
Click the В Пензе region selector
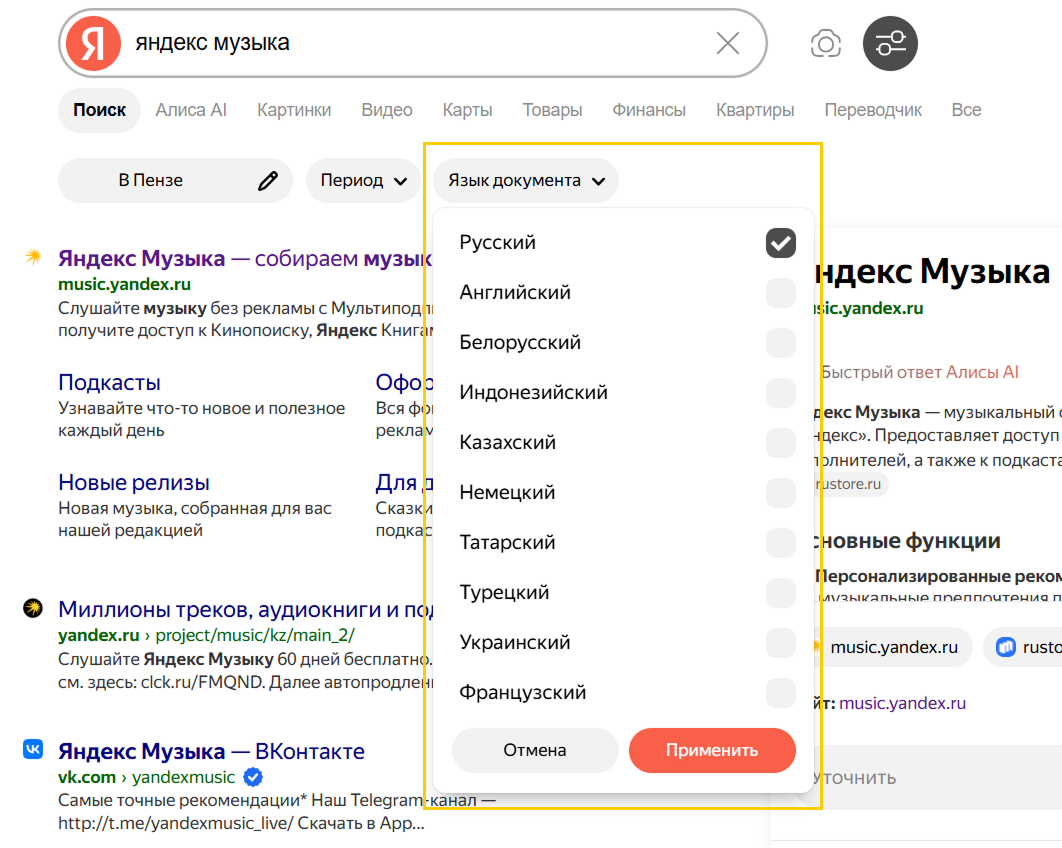(175, 181)
